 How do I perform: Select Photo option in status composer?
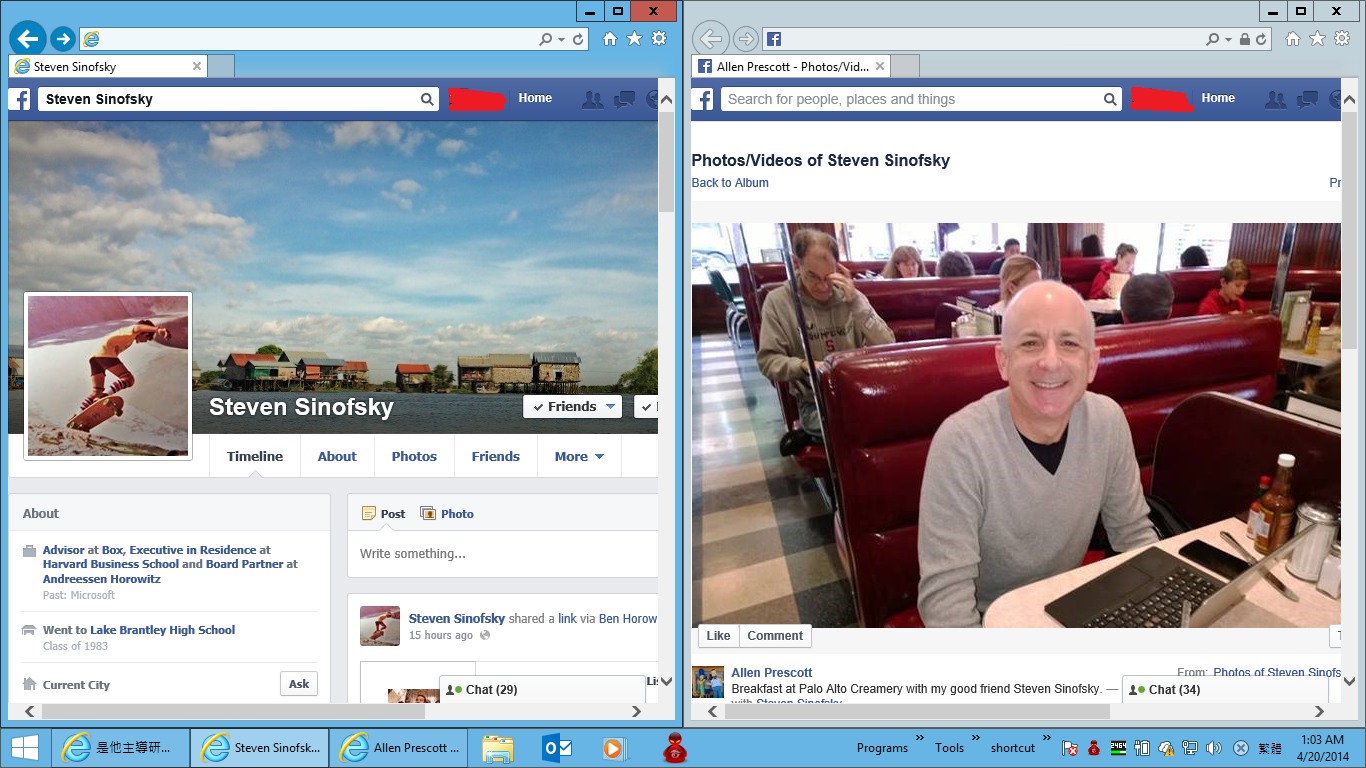tap(447, 514)
